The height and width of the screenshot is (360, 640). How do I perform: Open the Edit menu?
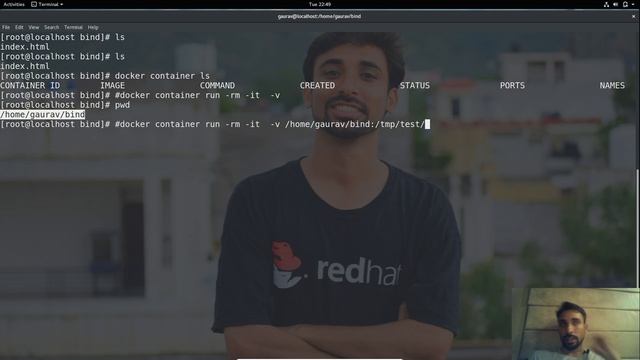click(19, 27)
